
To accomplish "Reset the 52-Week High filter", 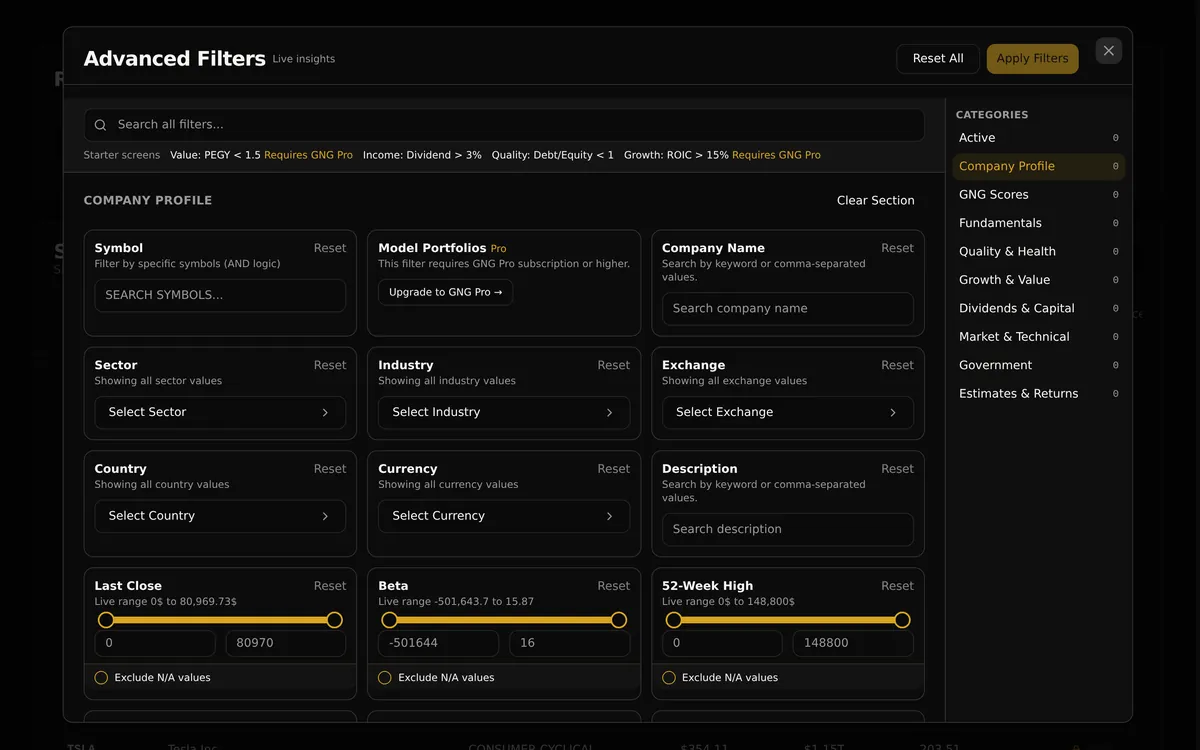I will pos(897,587).
